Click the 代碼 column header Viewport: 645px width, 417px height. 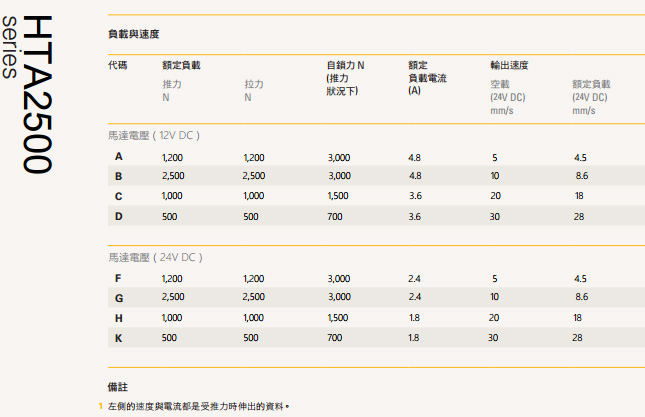point(118,65)
